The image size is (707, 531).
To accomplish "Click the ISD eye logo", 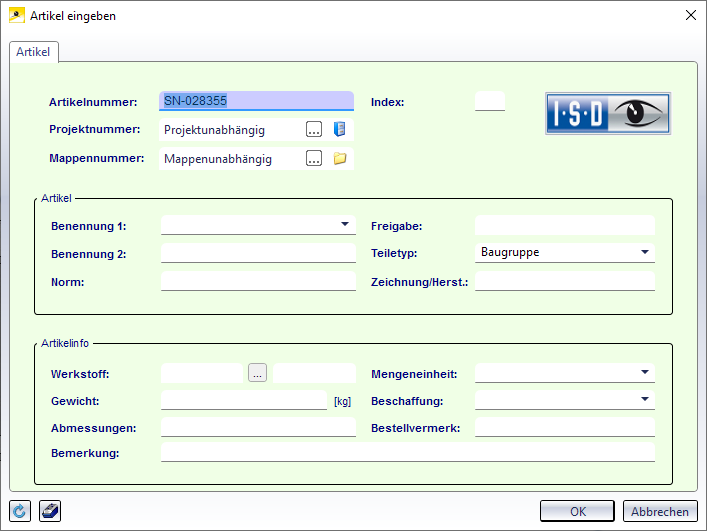I will pos(607,114).
